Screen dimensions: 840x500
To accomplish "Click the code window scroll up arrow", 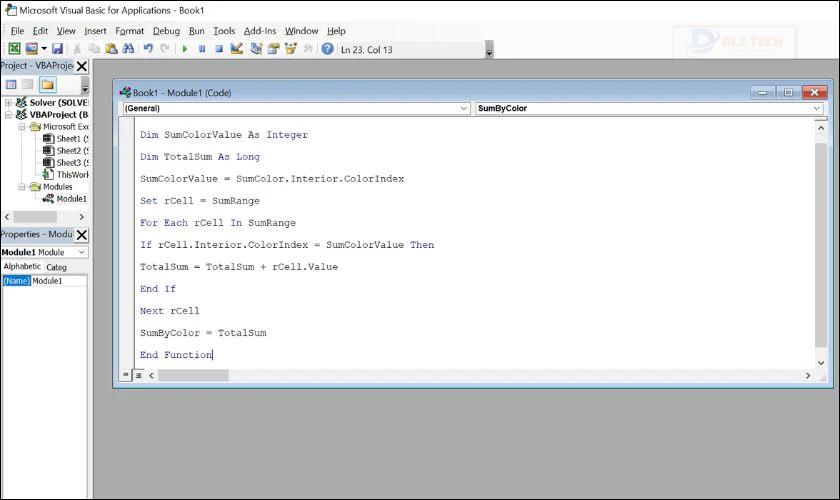I will coord(821,128).
